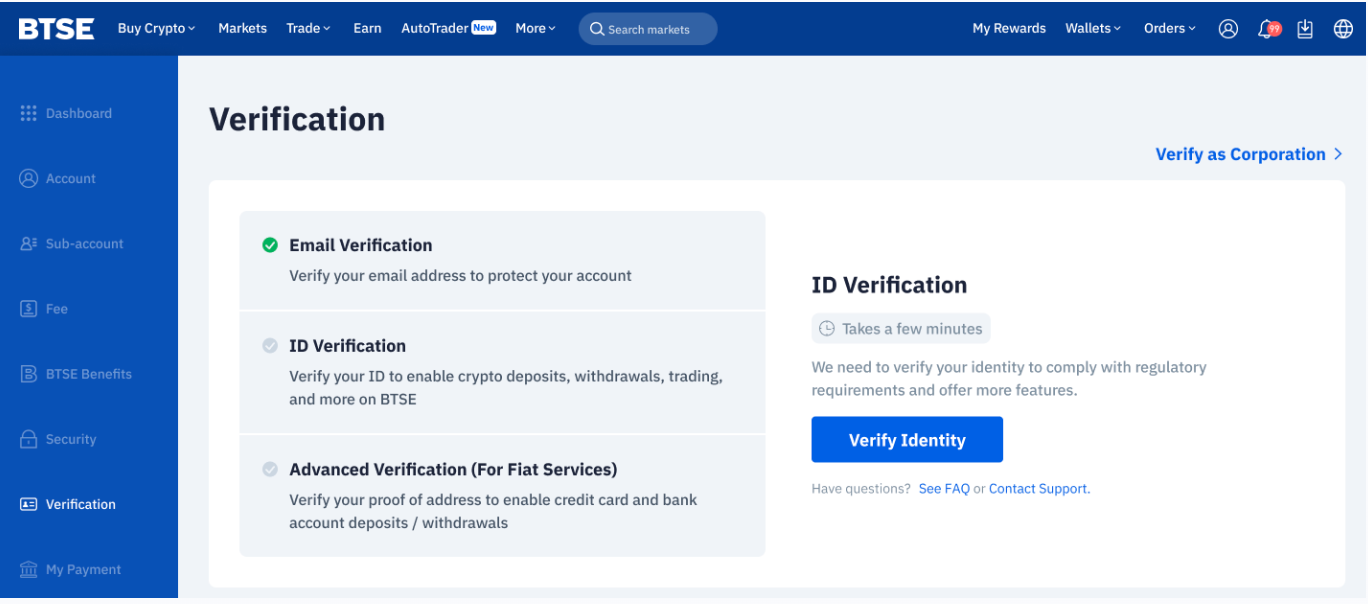The width and height of the screenshot is (1368, 604).
Task: Click the ID Verification panel heading
Action: pyautogui.click(x=889, y=285)
